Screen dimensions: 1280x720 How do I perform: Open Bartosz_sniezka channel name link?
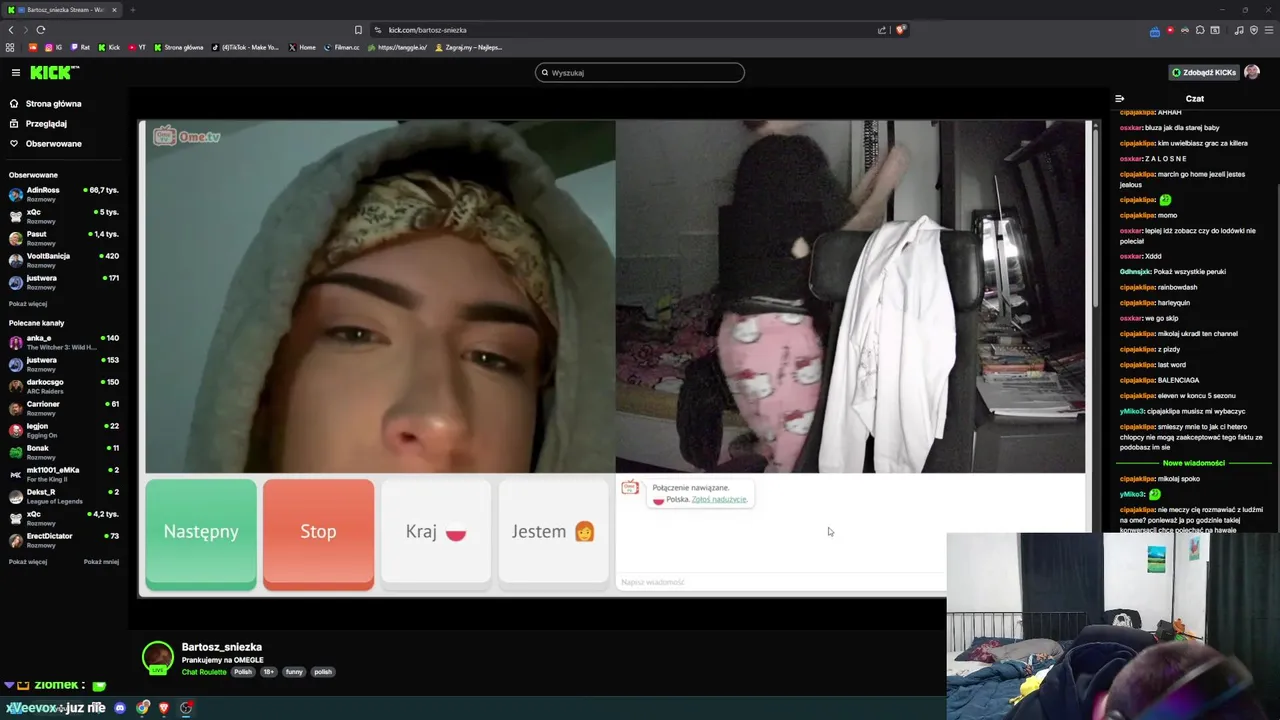[221, 647]
